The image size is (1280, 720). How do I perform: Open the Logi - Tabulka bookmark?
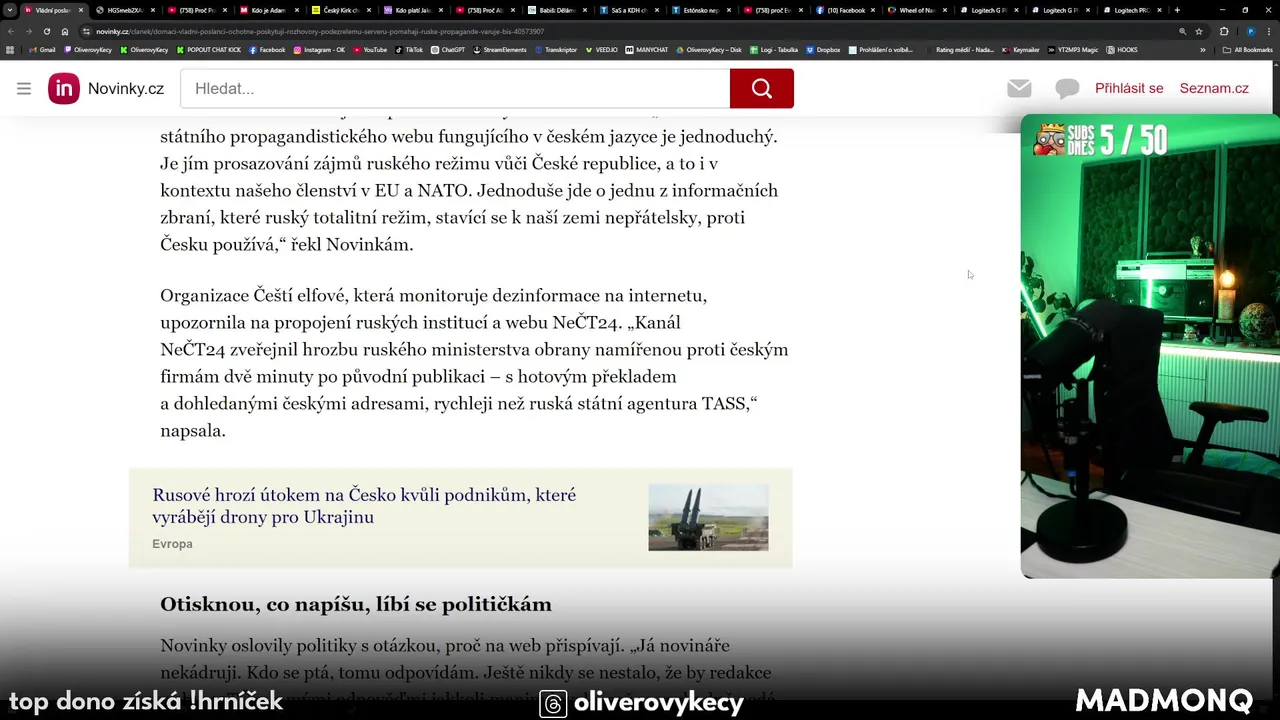pyautogui.click(x=773, y=49)
